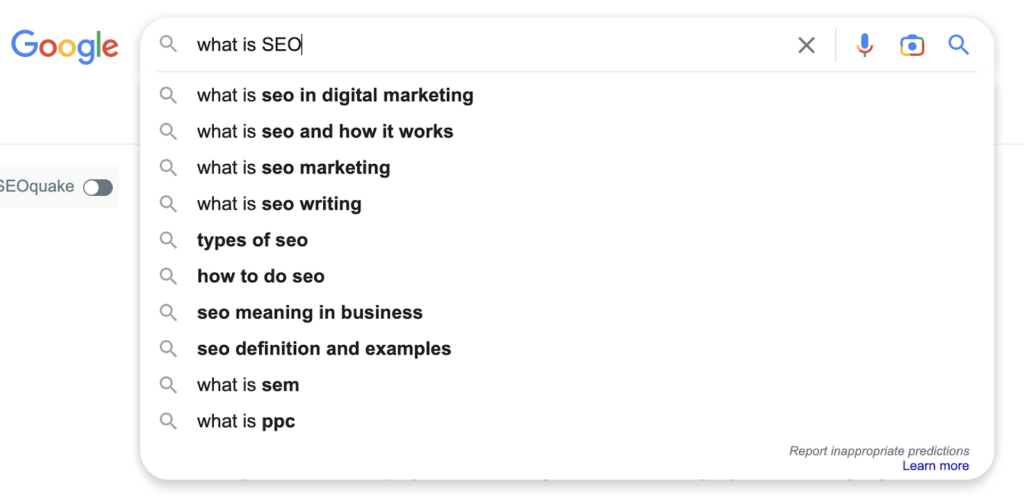Toggle the SEOquake switch on
Viewport: 1024px width, 501px height.
(98, 187)
